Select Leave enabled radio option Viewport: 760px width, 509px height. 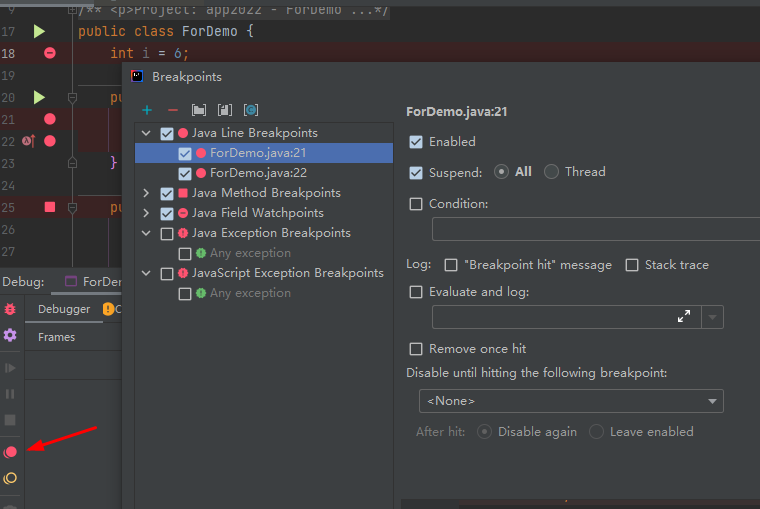(596, 431)
